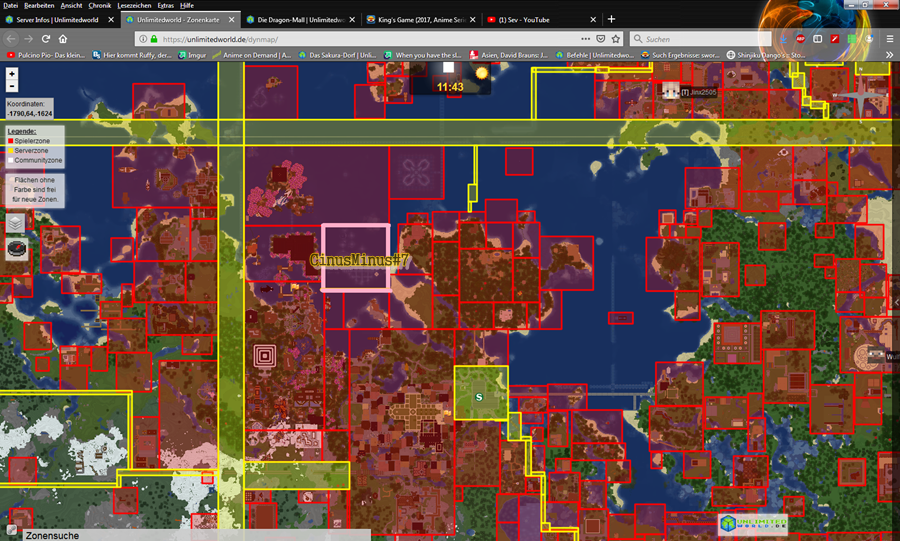Go back to previous page
The width and height of the screenshot is (900, 541).
click(11, 39)
